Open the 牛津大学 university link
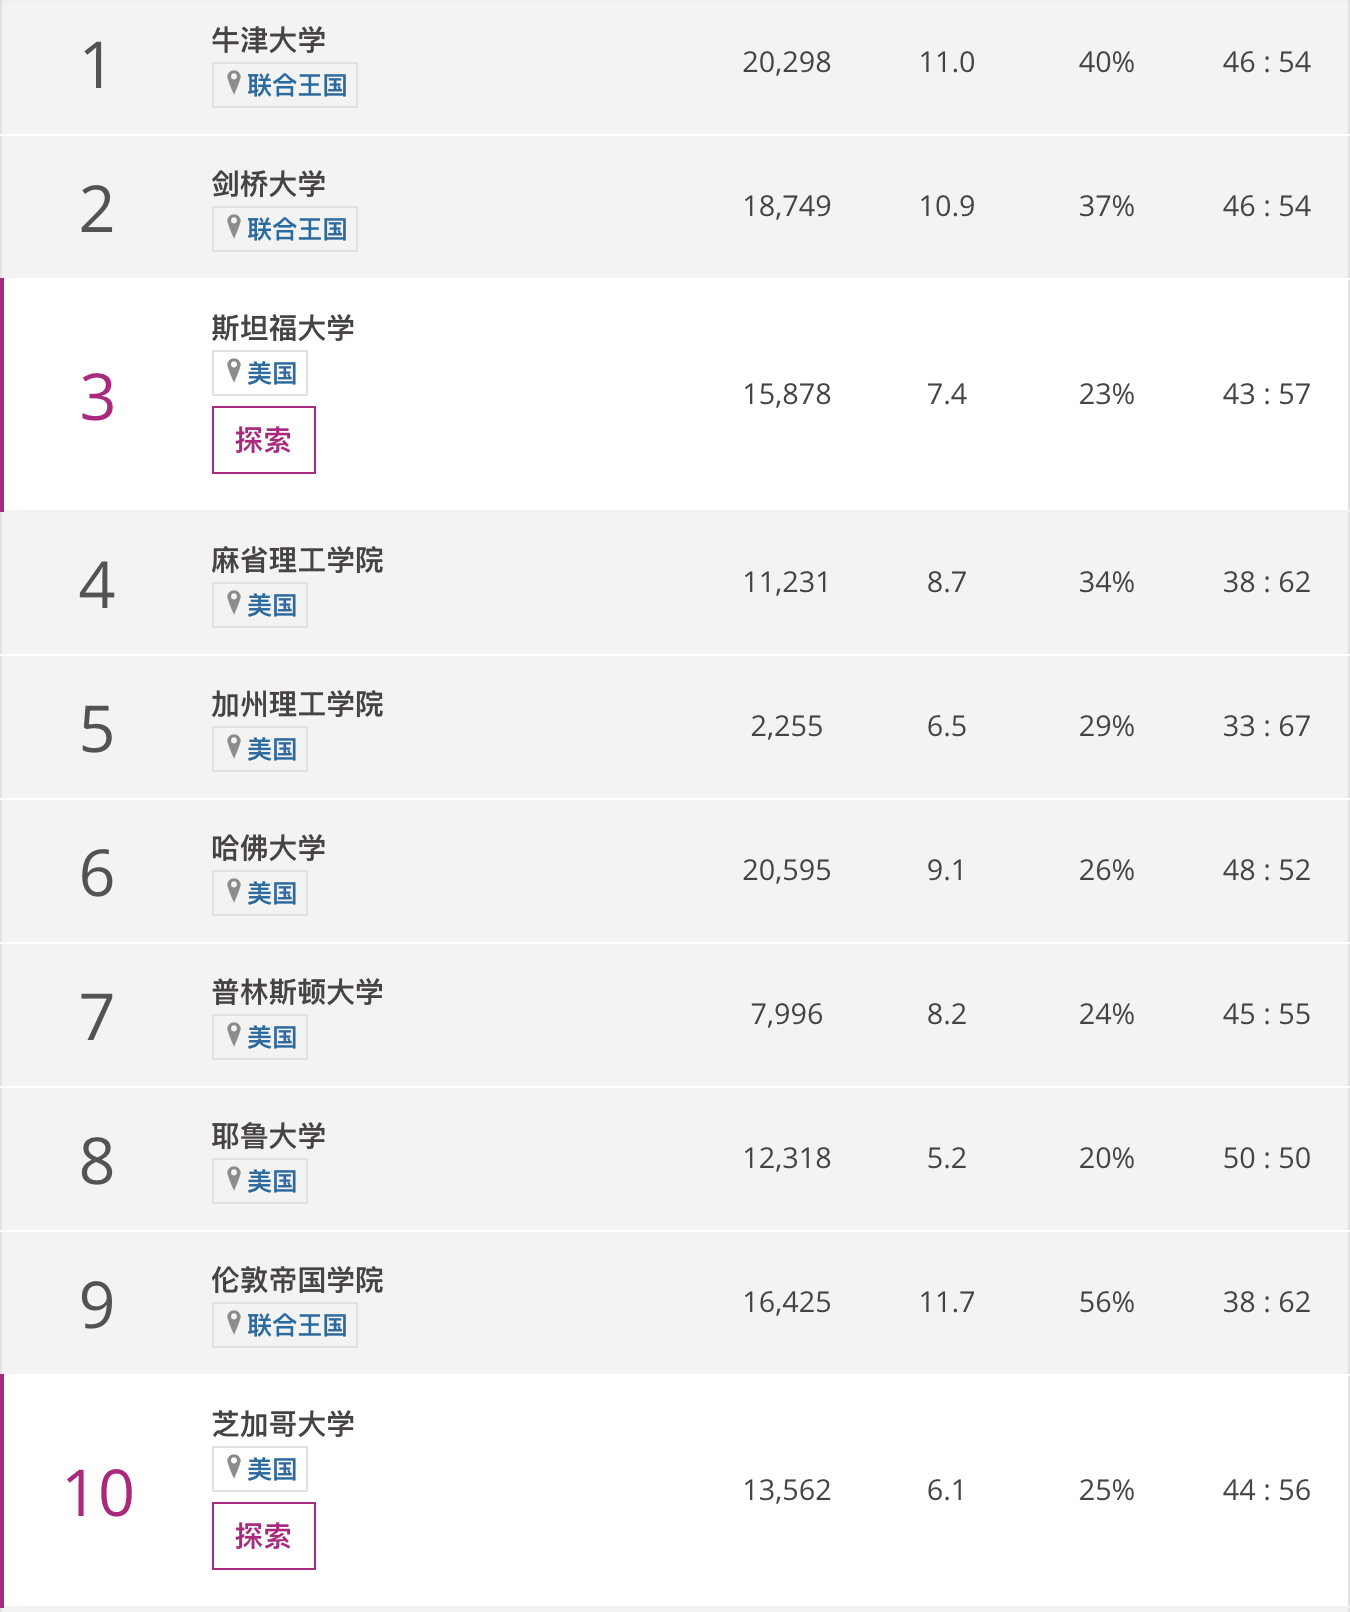This screenshot has height=1612, width=1350. click(268, 40)
